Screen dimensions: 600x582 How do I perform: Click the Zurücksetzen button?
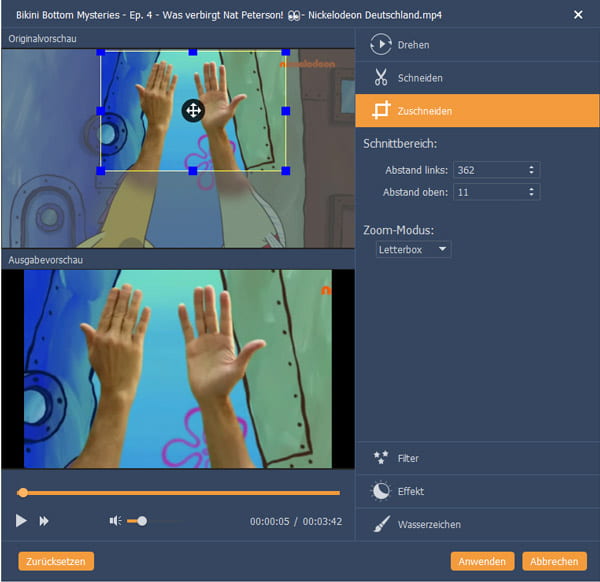(x=56, y=561)
